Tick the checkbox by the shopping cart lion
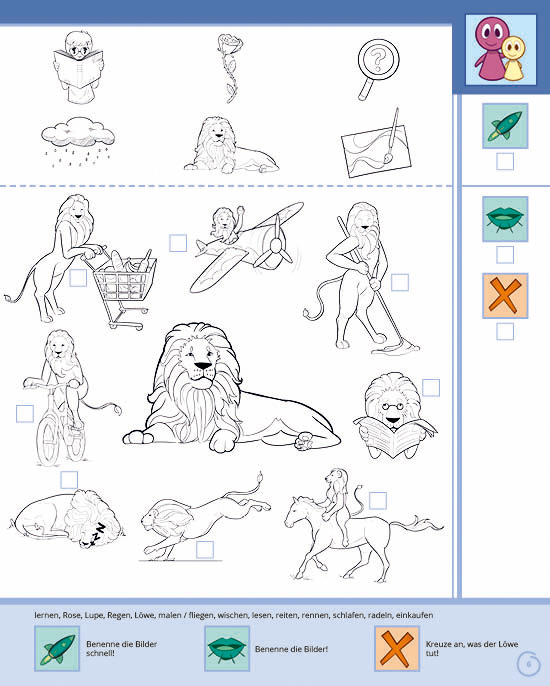The width and height of the screenshot is (550, 686). pos(78,278)
